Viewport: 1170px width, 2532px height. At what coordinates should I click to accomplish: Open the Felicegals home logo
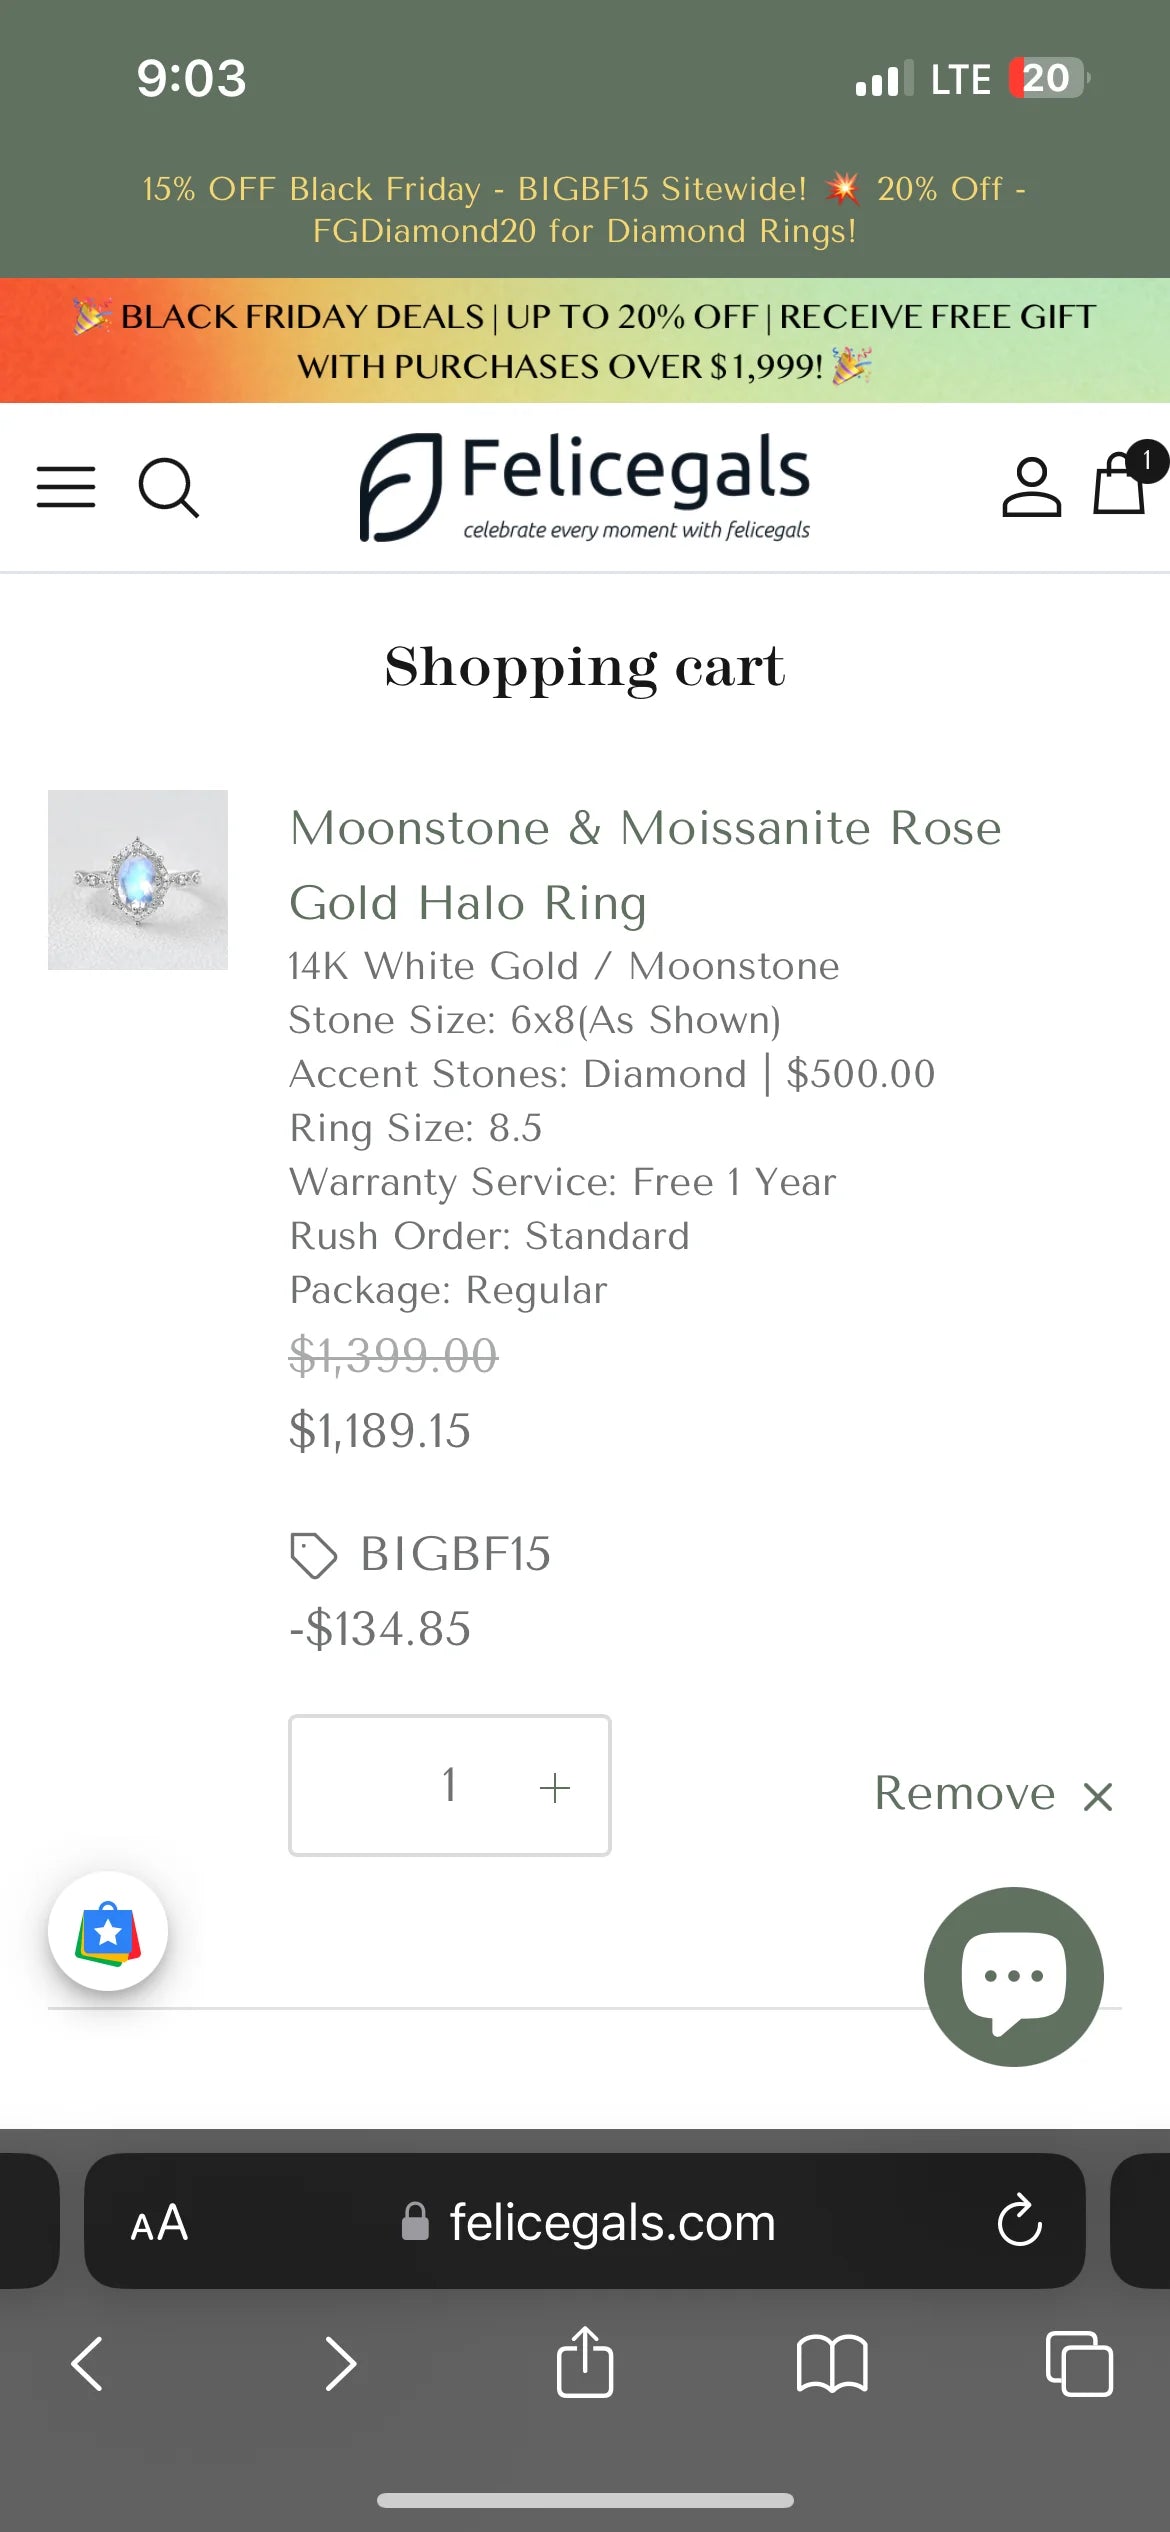click(585, 488)
